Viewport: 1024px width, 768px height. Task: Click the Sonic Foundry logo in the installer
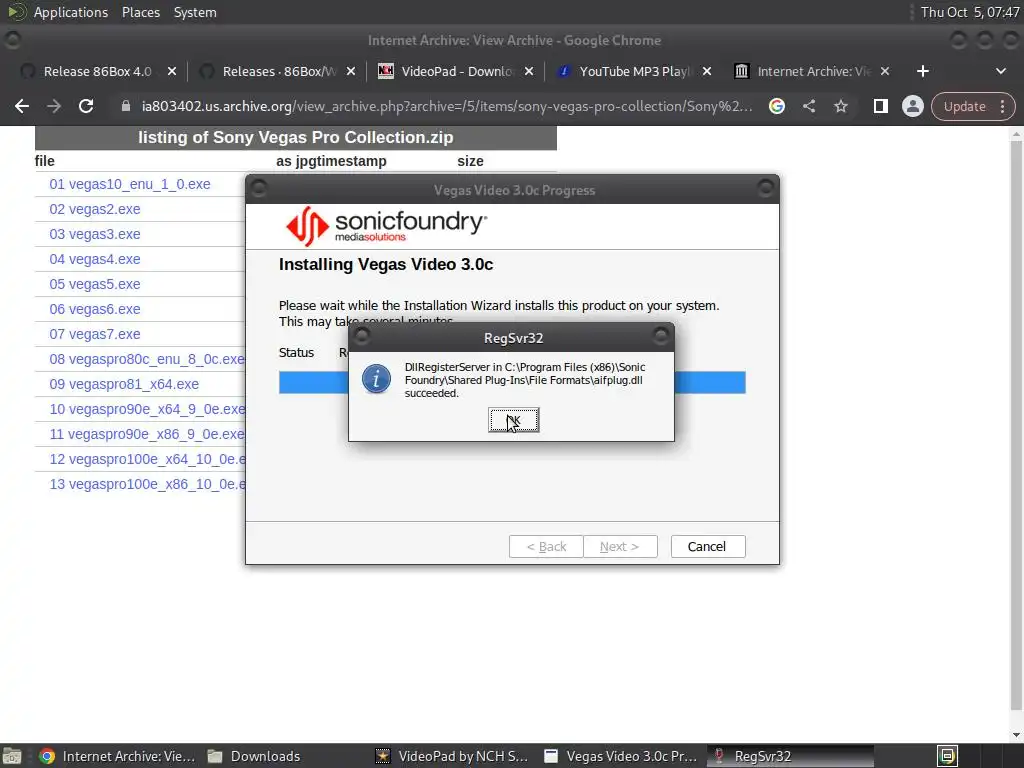386,226
